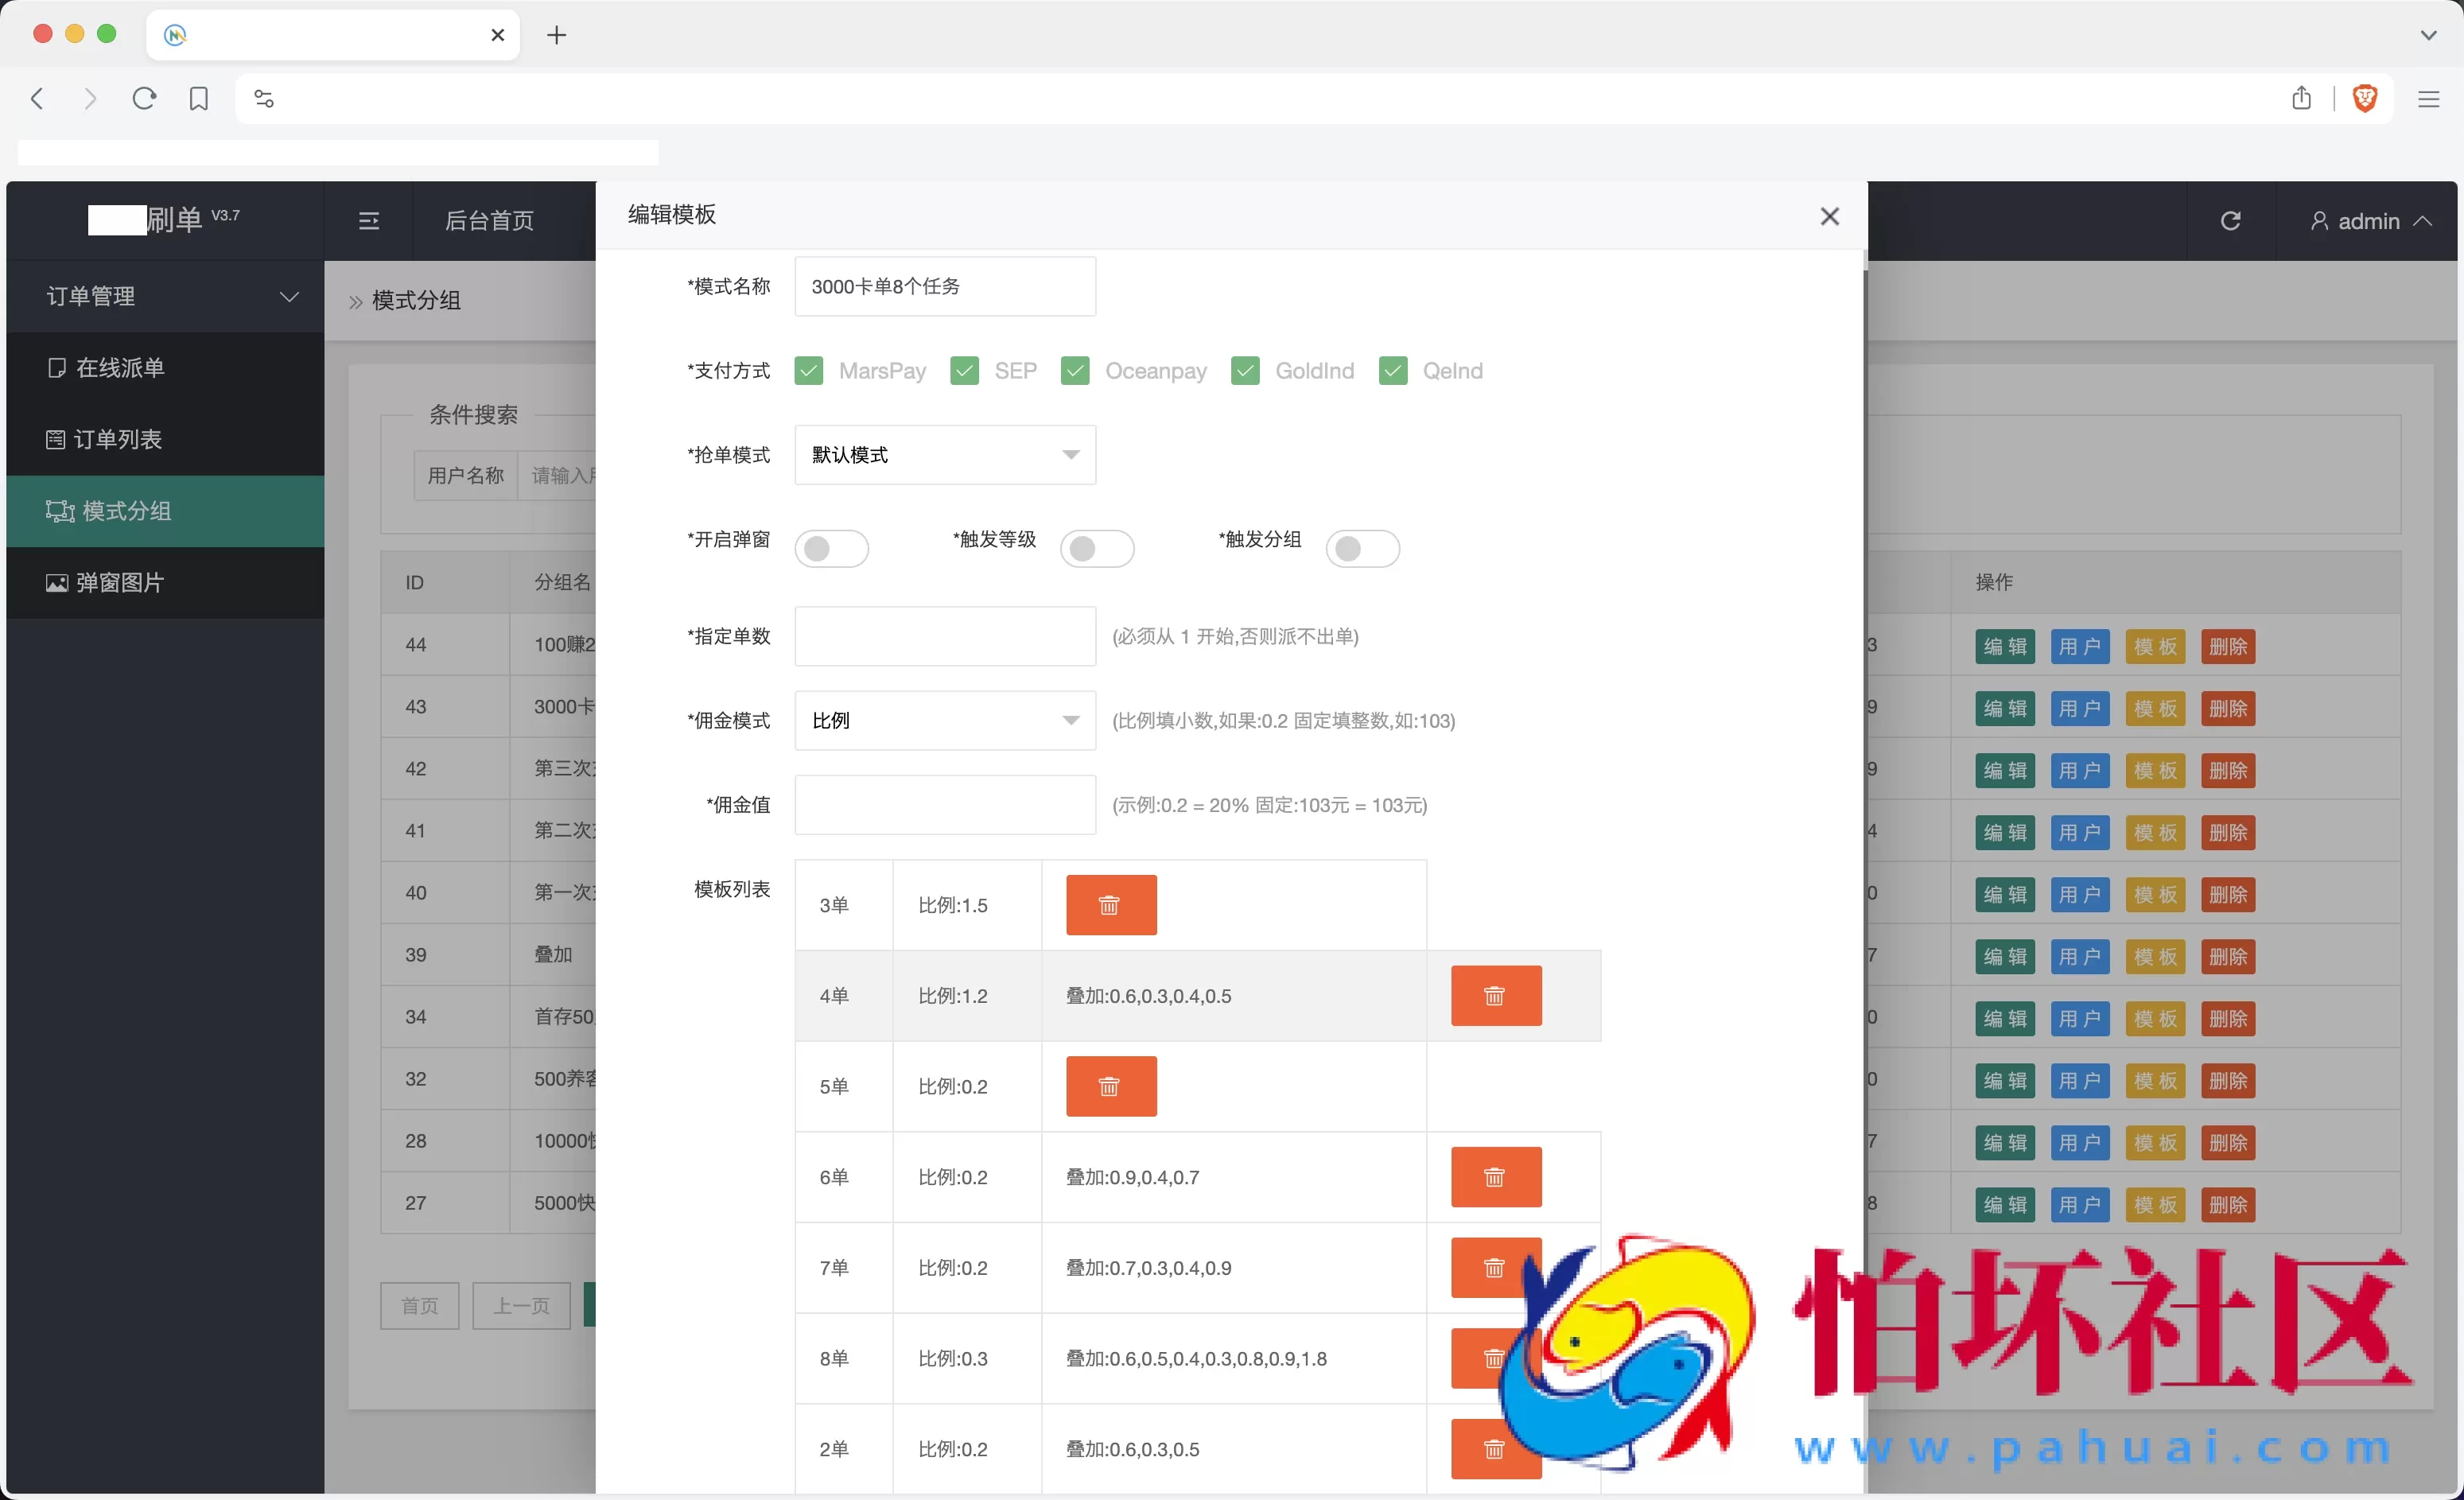The width and height of the screenshot is (2464, 1500).
Task: Click the 指定单数 input field
Action: point(943,636)
